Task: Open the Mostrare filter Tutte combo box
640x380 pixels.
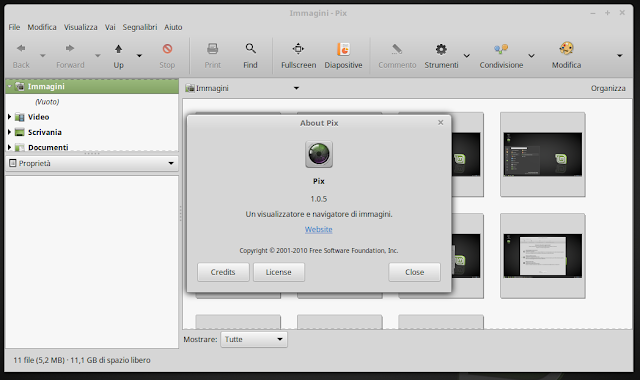Action: pos(254,340)
